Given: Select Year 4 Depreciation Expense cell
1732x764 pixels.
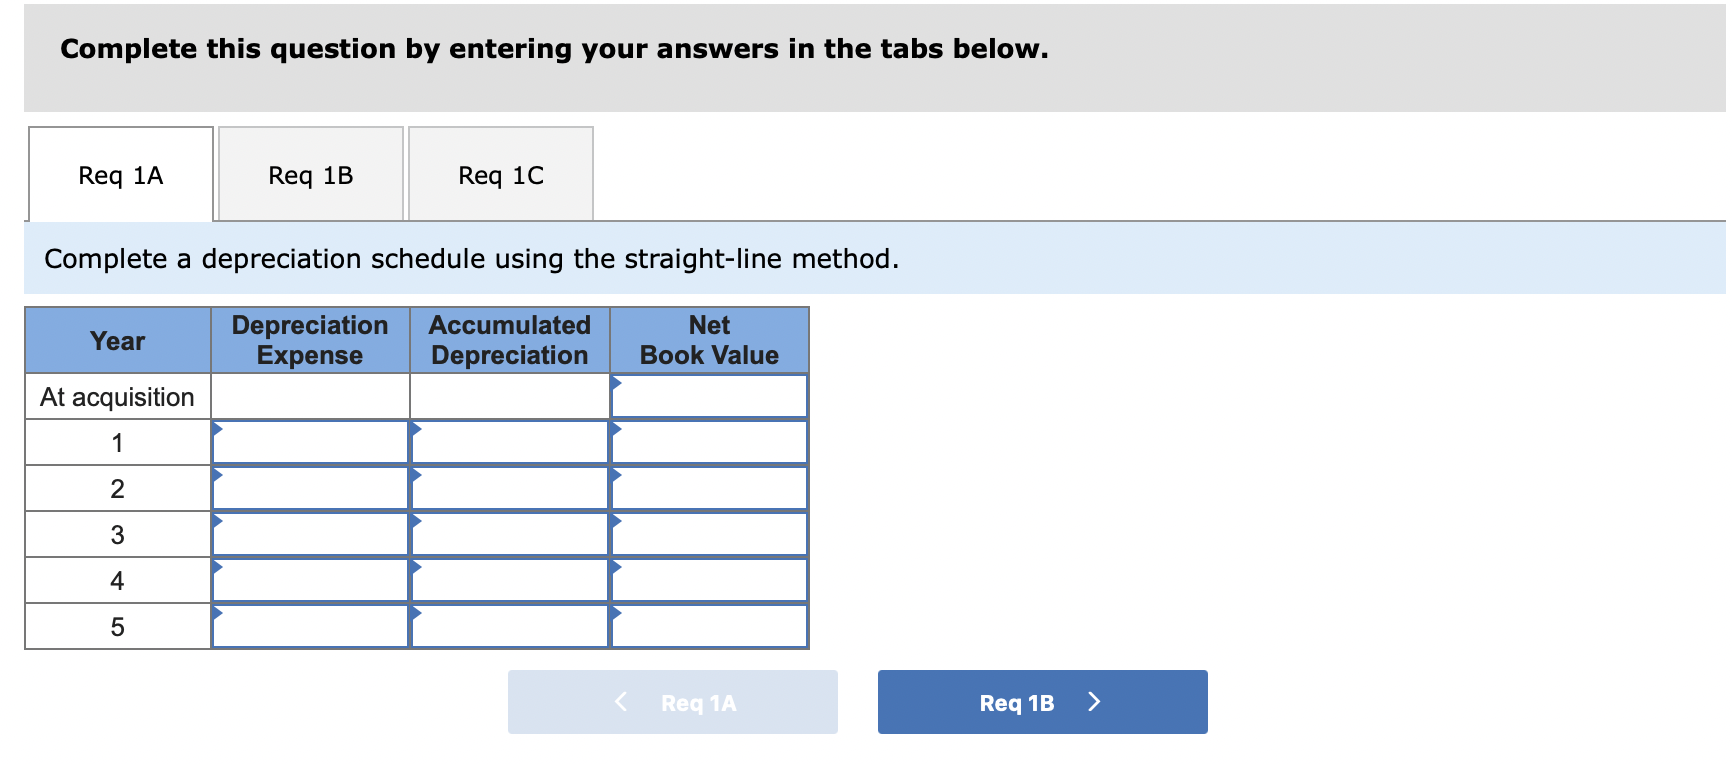Looking at the screenshot, I should [310, 581].
